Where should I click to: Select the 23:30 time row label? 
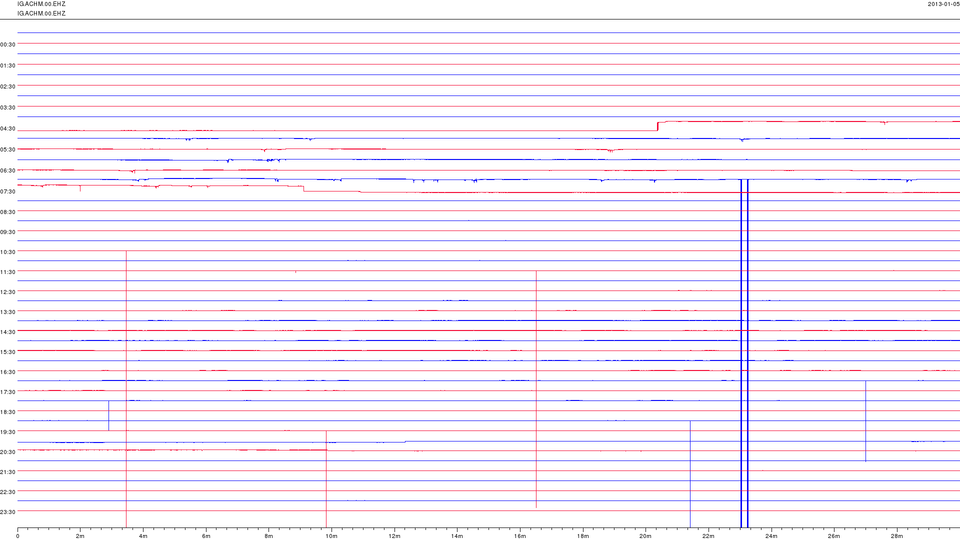(8, 512)
